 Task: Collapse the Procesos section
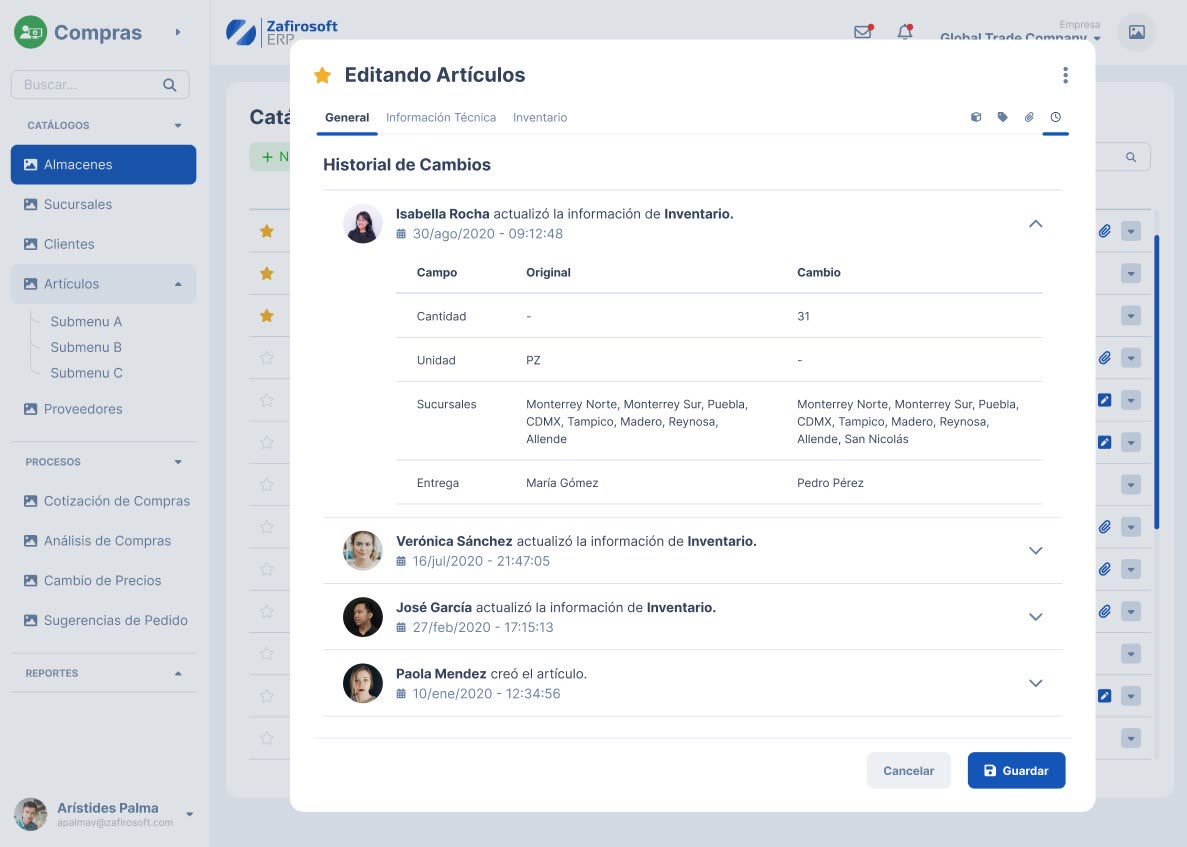(x=178, y=462)
